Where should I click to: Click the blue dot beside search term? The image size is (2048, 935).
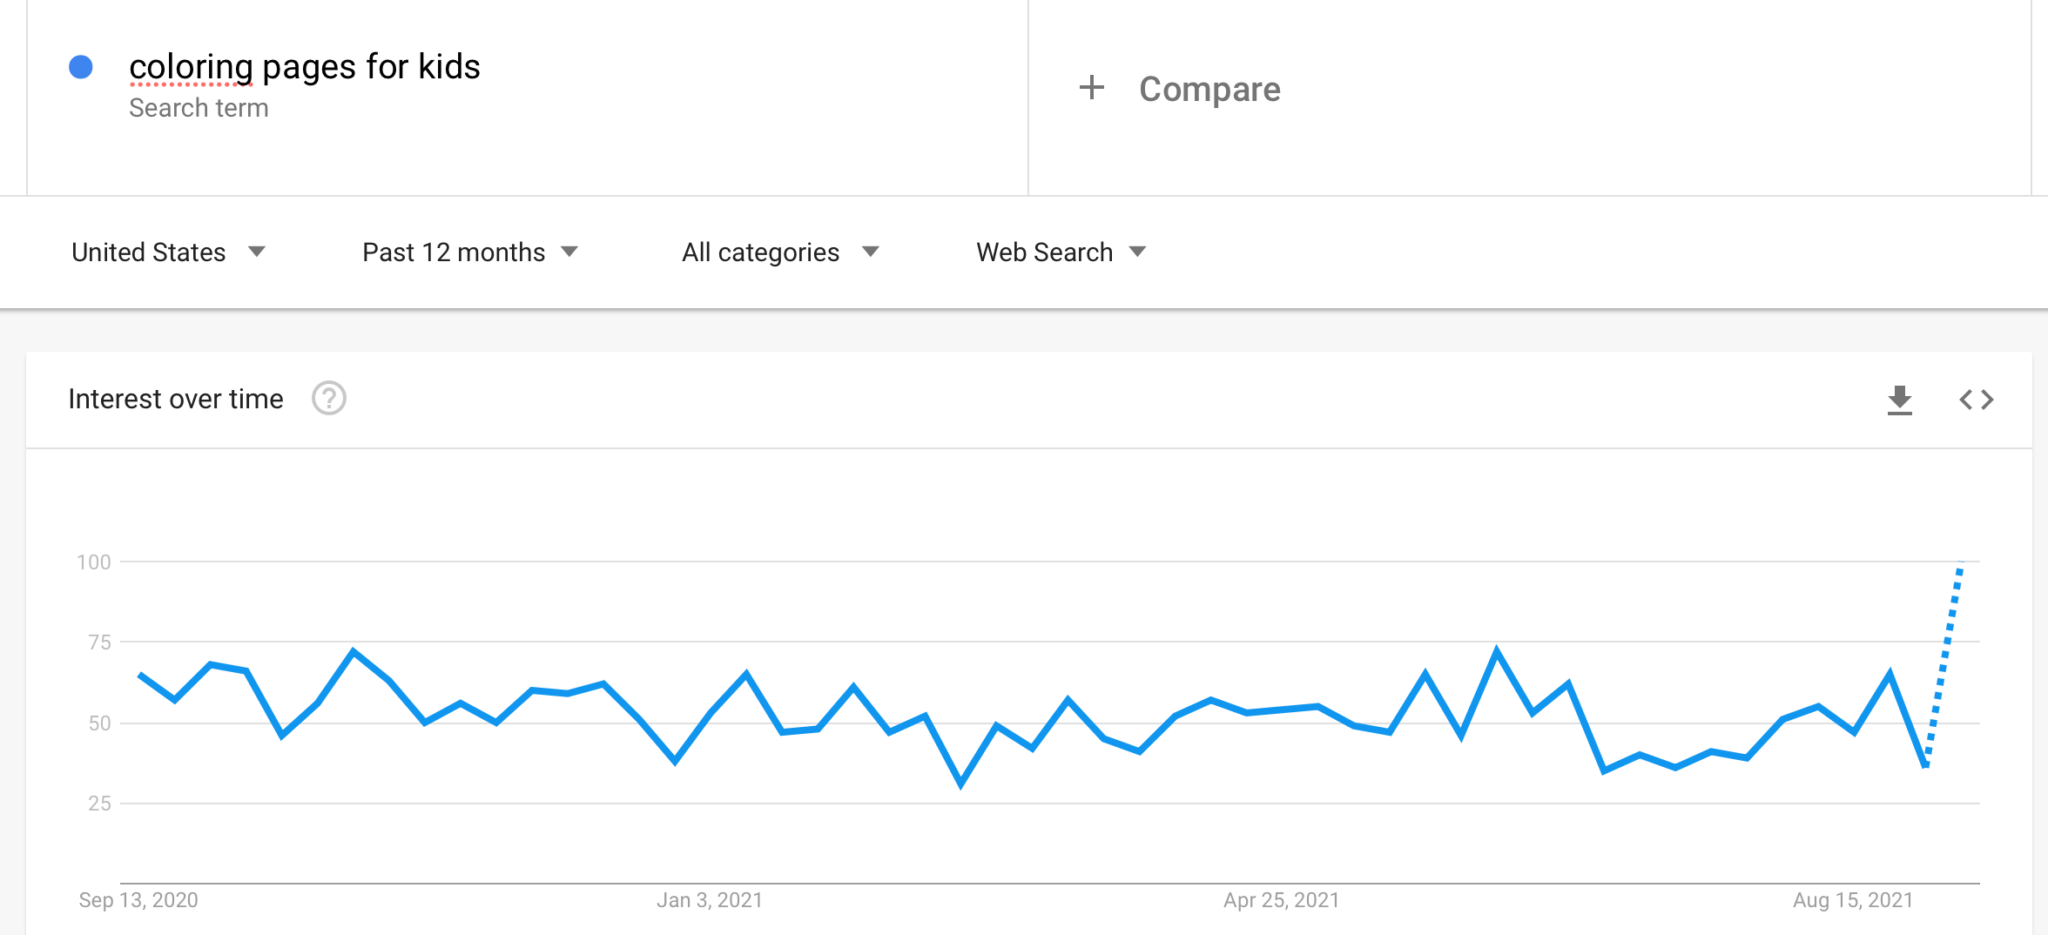point(81,67)
